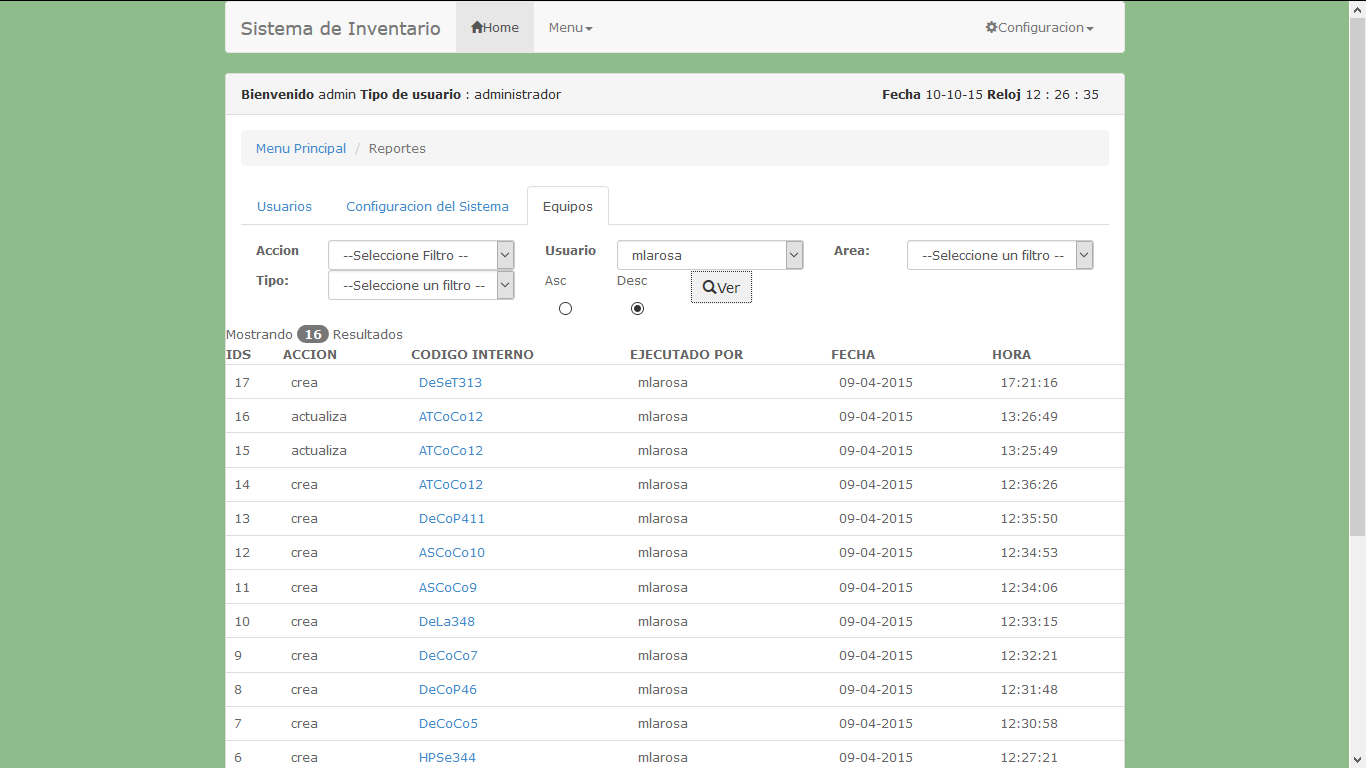Click the scrollbar up arrow
The image size is (1366, 768).
click(x=1357, y=8)
